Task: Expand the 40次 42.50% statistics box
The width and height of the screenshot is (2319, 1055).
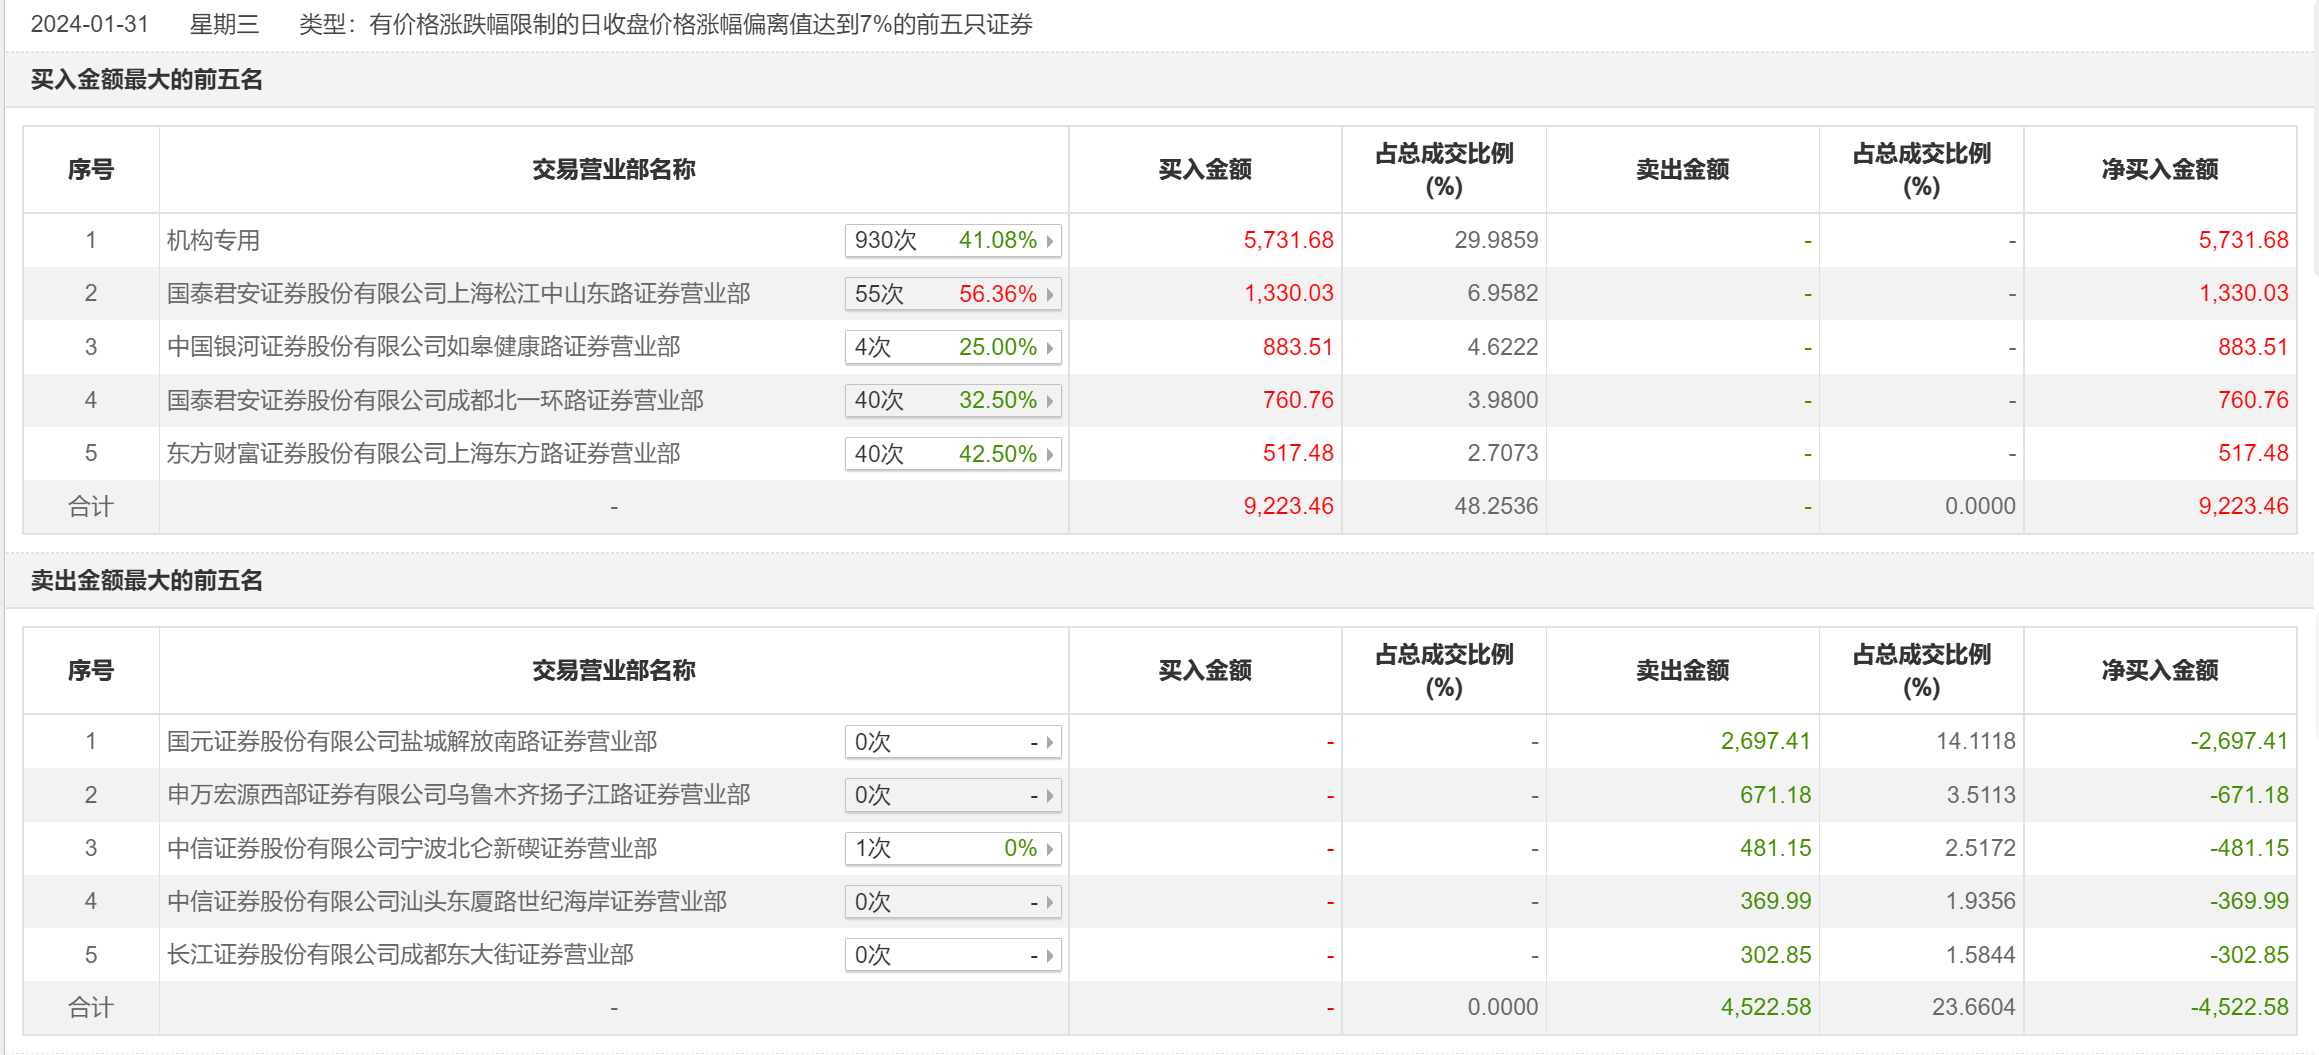Action: coord(951,454)
